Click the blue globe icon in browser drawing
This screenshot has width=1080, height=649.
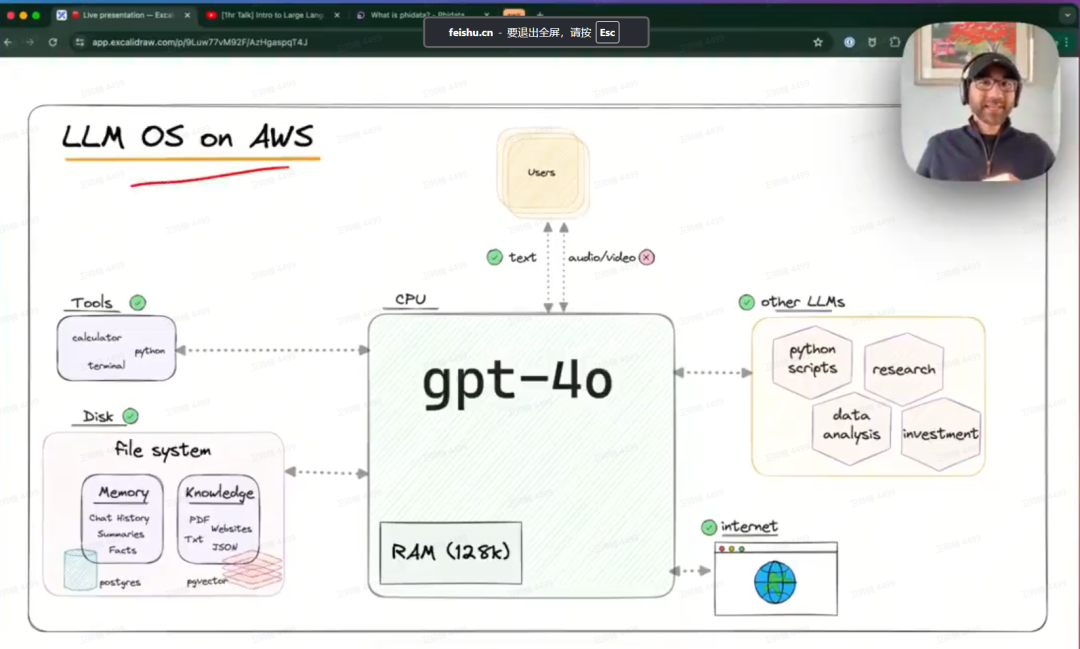pyautogui.click(x=775, y=582)
